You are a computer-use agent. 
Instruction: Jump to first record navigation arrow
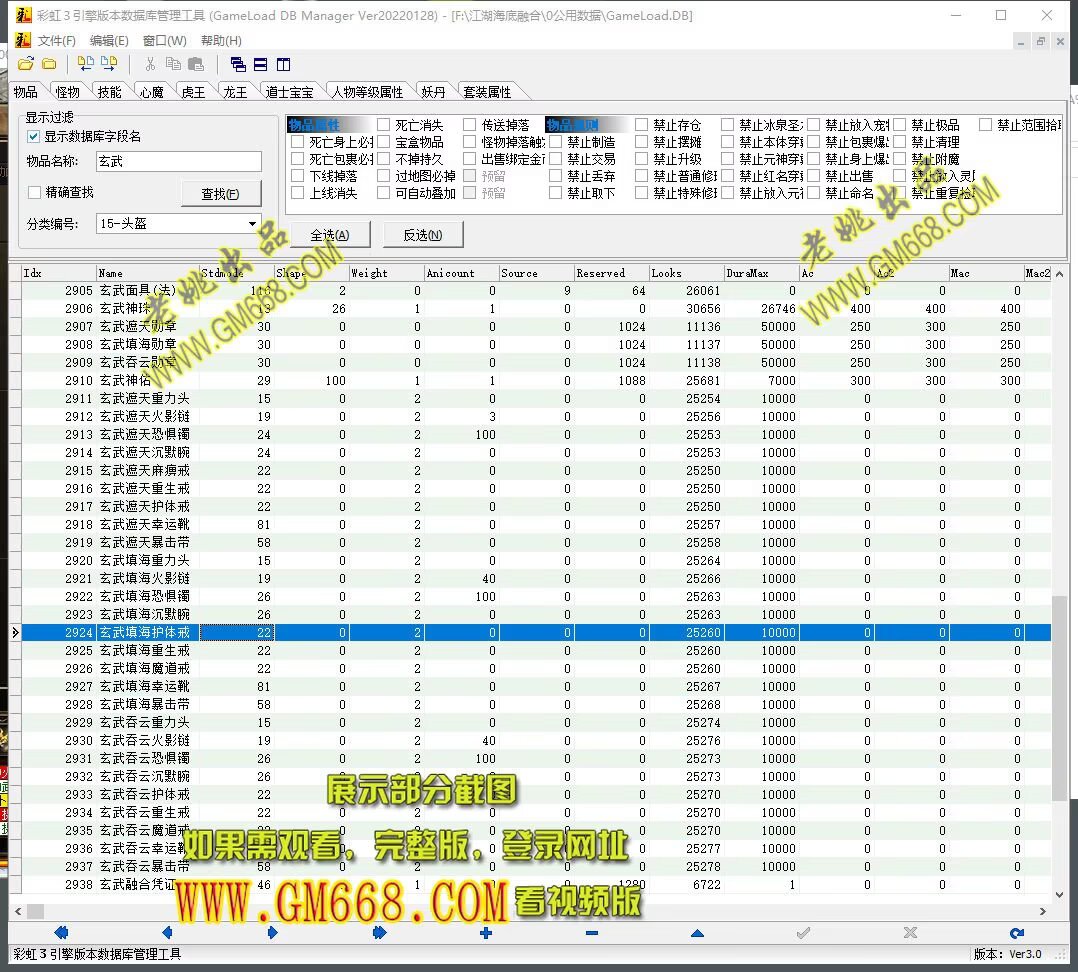tap(61, 933)
